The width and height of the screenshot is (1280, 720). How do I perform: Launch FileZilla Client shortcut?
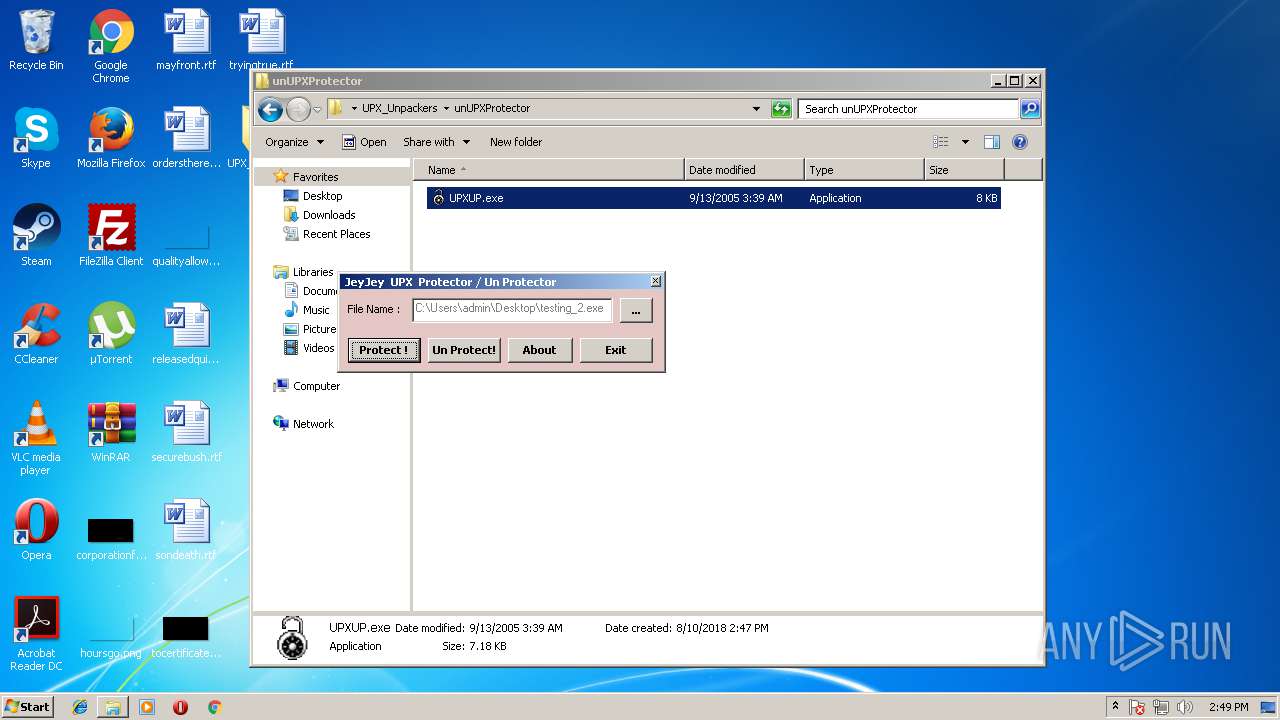coord(111,237)
